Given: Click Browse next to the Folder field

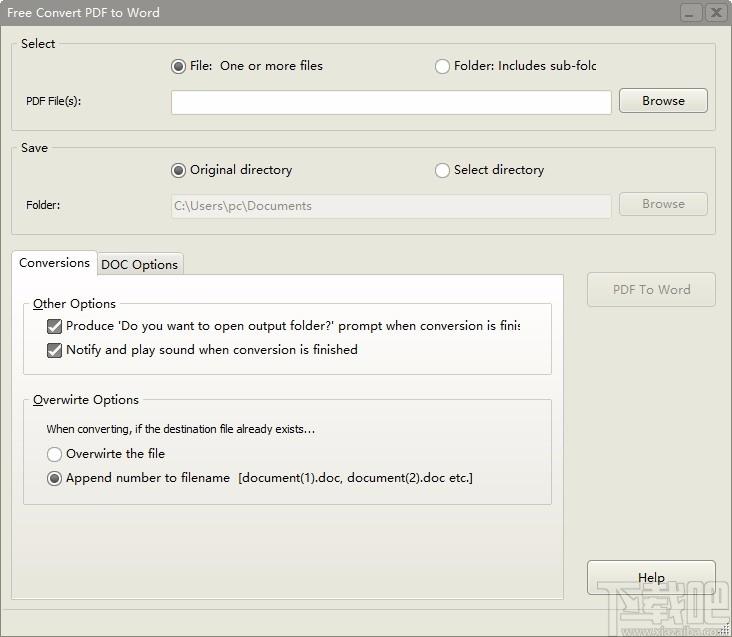Looking at the screenshot, I should [x=663, y=204].
